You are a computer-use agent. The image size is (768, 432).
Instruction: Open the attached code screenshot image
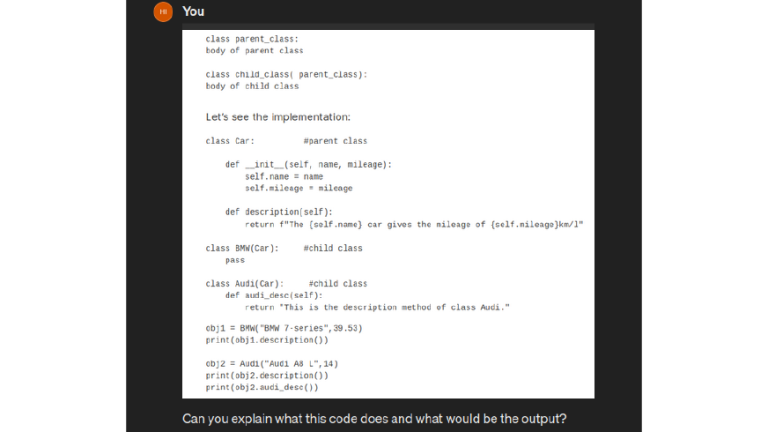[x=388, y=214]
